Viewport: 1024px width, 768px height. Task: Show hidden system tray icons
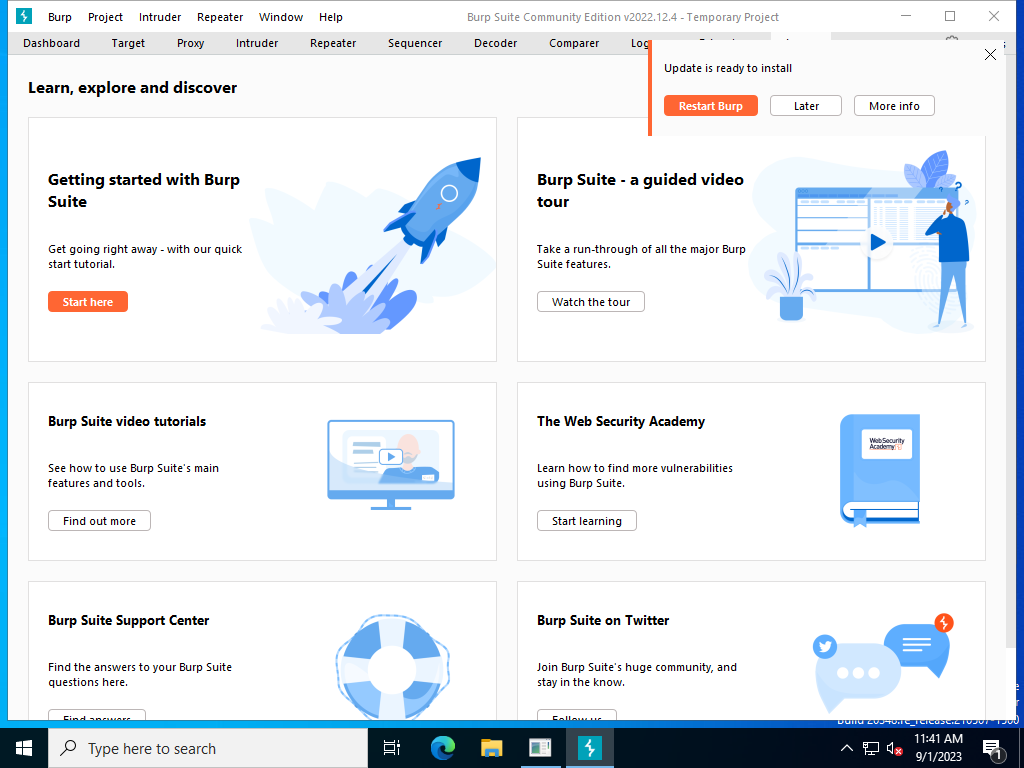point(846,748)
